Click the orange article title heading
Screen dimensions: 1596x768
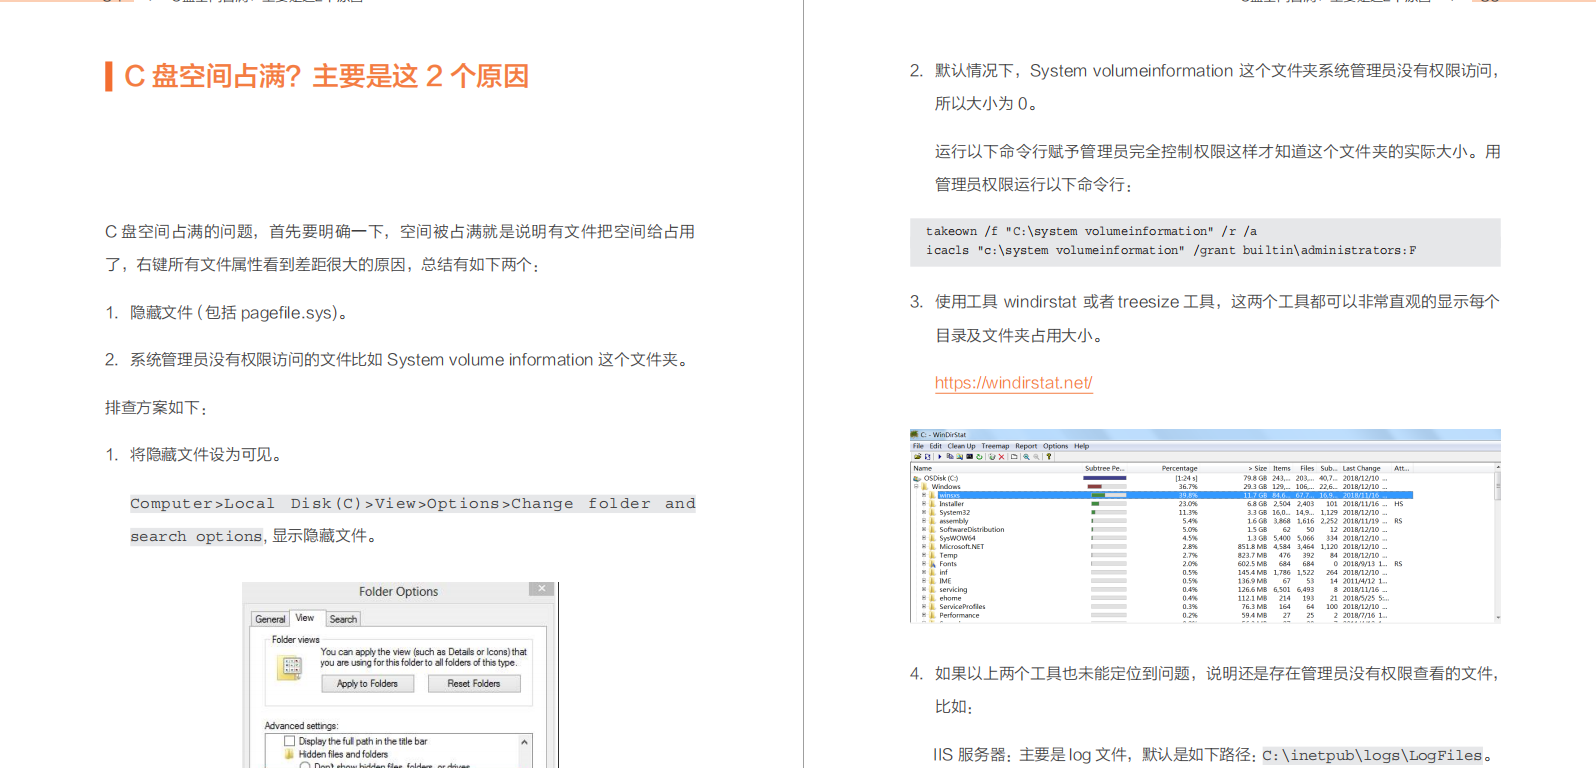point(326,76)
